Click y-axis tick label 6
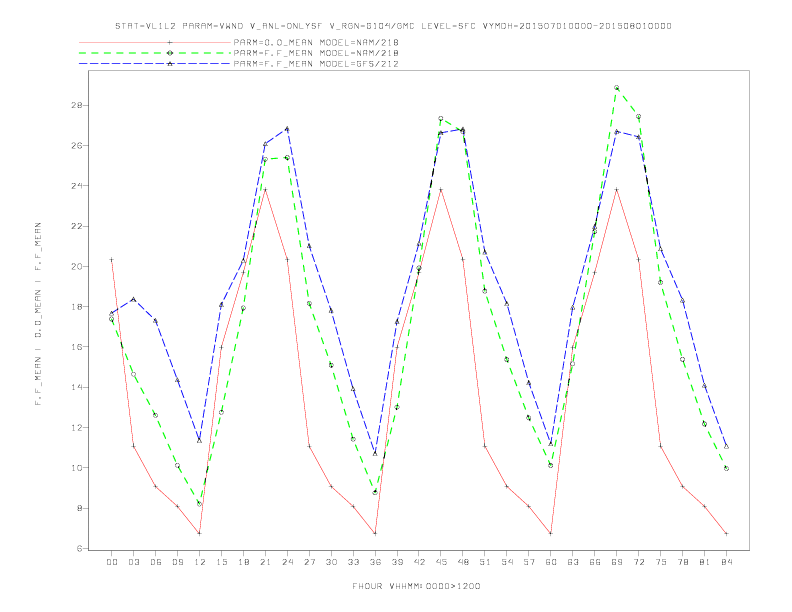Viewport: 792px width, 612px height. click(x=79, y=548)
